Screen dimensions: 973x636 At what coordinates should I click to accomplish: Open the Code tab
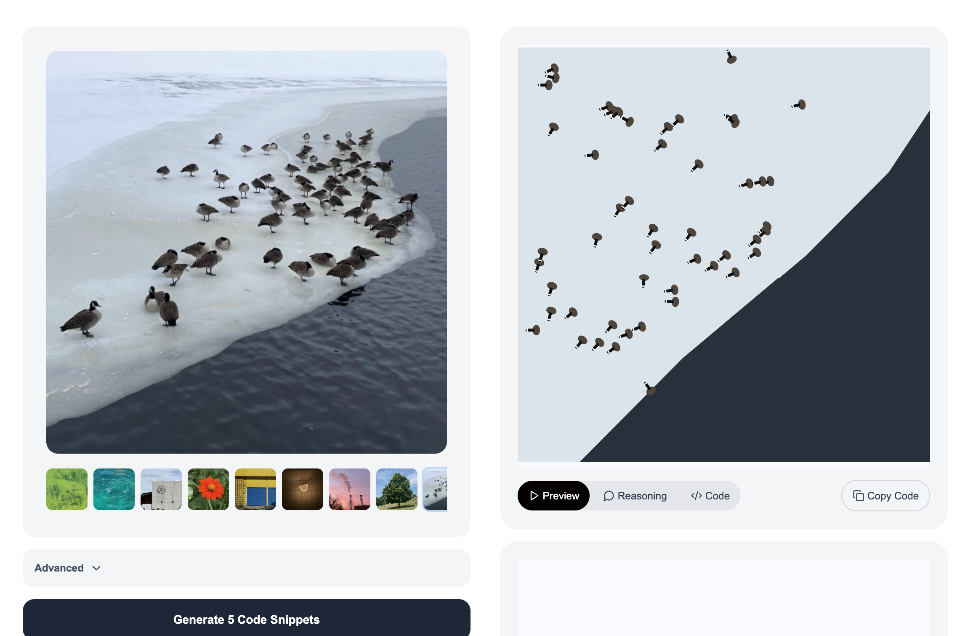pos(710,496)
